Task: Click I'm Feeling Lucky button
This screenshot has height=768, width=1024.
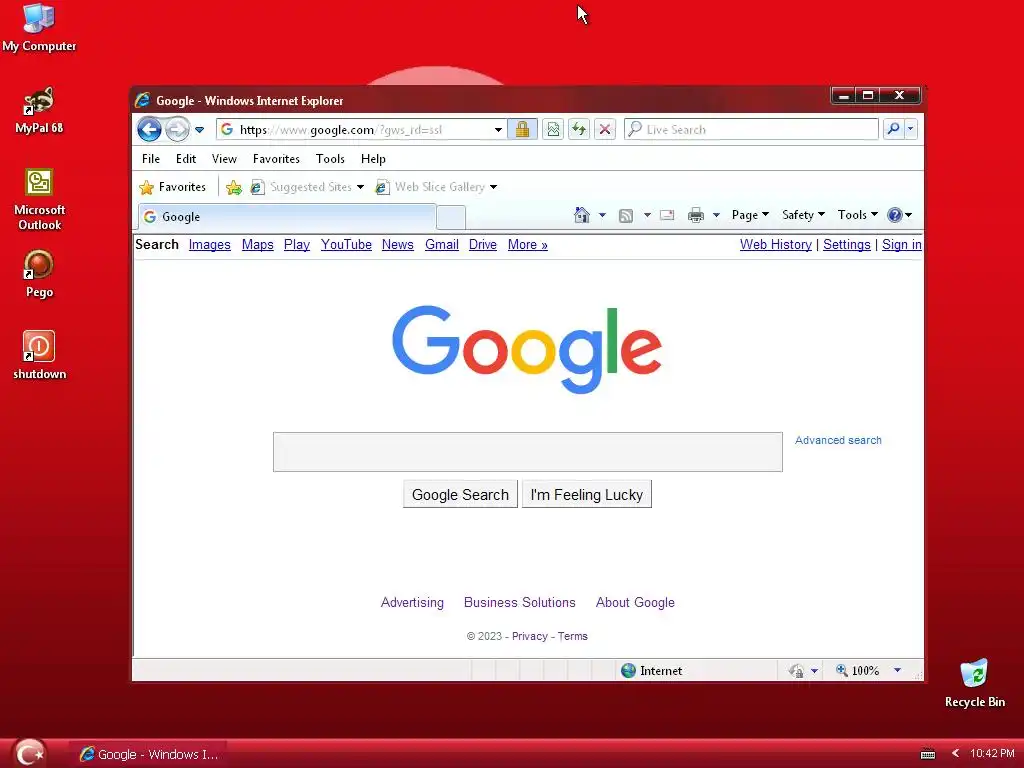Action: coord(586,494)
